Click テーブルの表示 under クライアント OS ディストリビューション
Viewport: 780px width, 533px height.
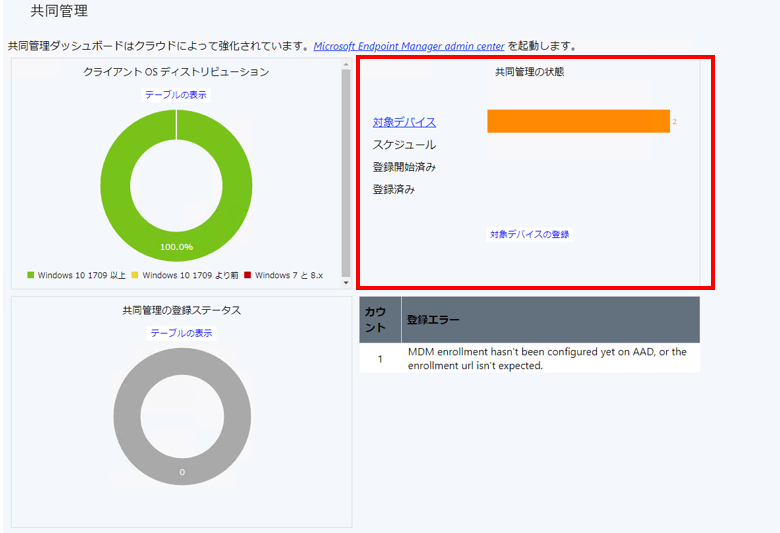(176, 94)
